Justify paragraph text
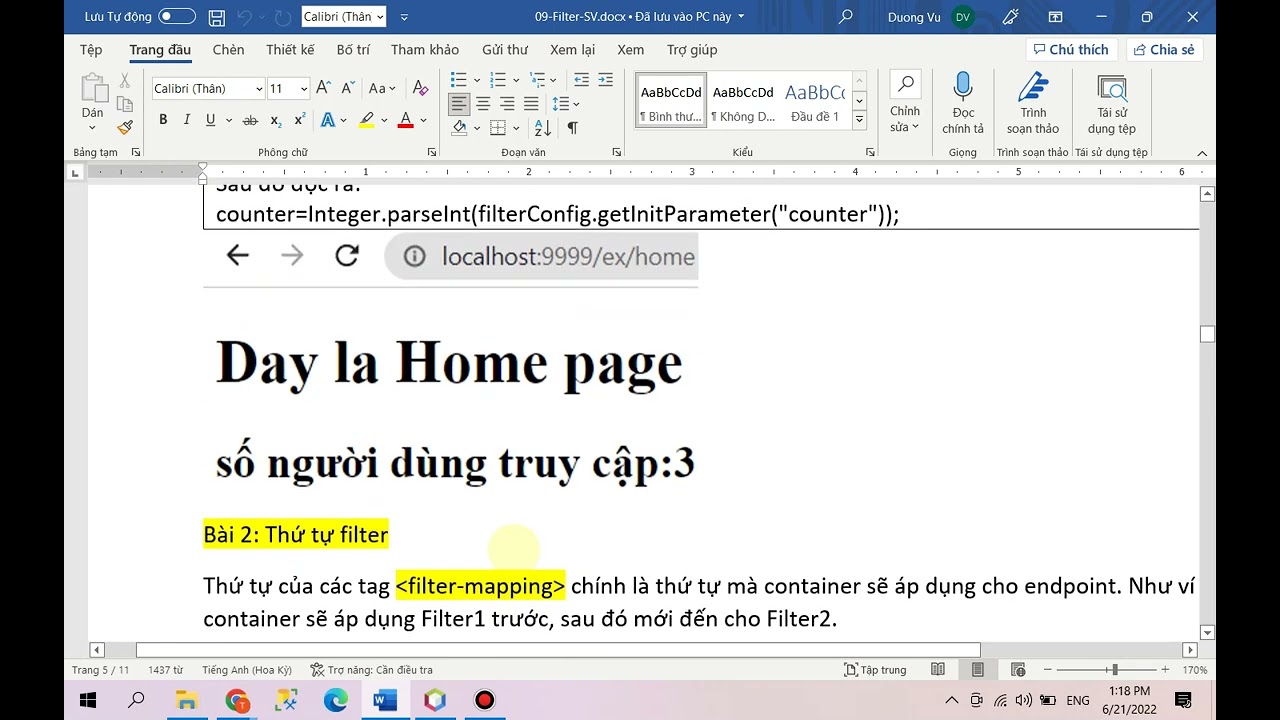 (x=531, y=104)
